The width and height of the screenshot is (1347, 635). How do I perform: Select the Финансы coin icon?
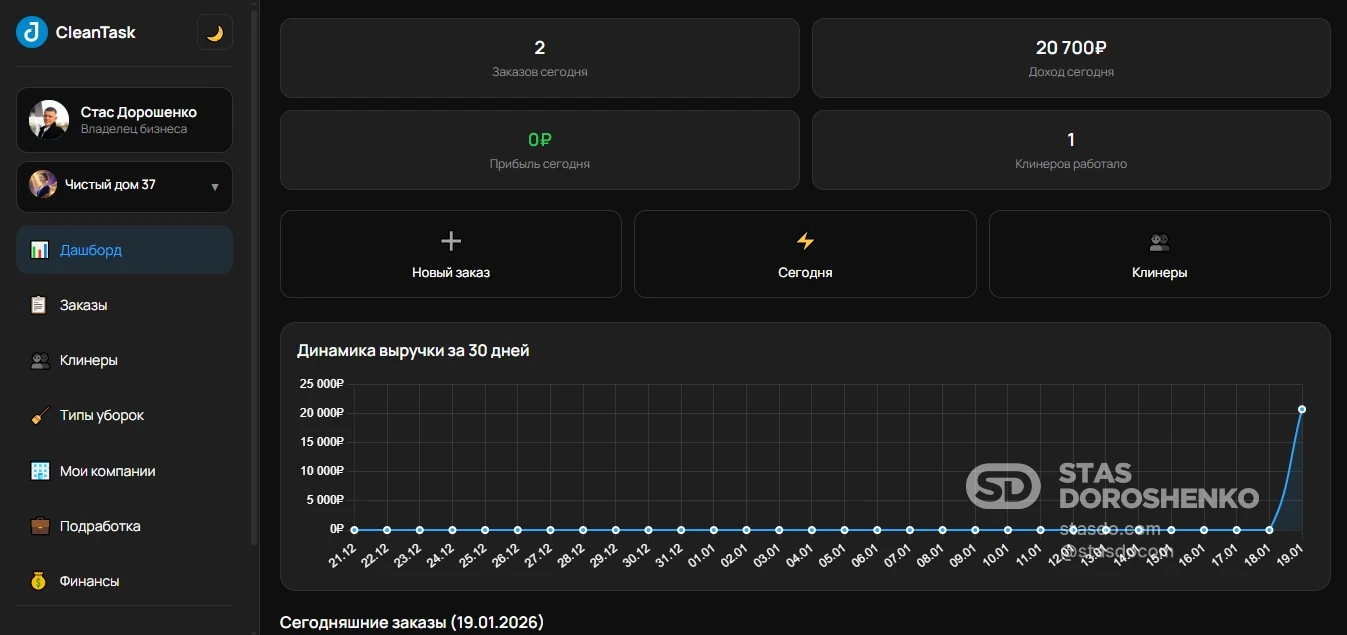38,580
